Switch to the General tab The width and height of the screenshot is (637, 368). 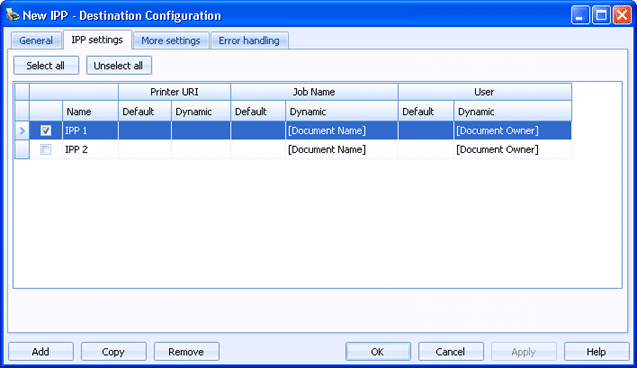click(x=36, y=41)
